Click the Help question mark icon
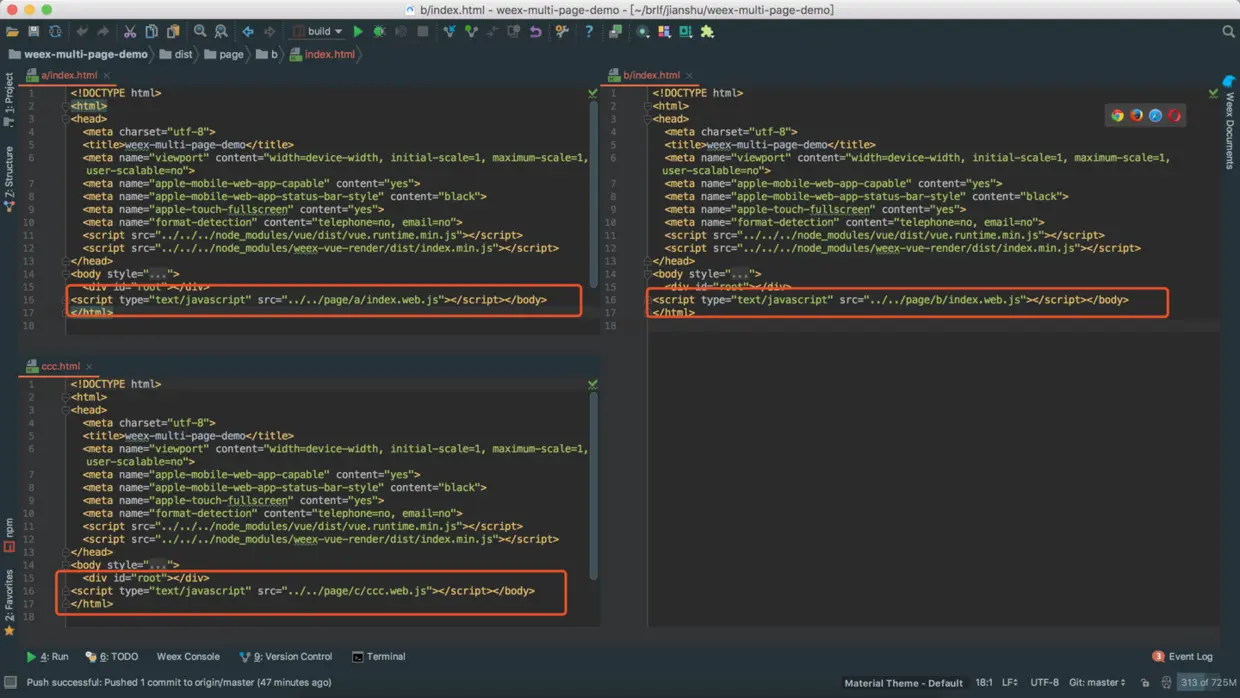1240x698 pixels. point(589,32)
